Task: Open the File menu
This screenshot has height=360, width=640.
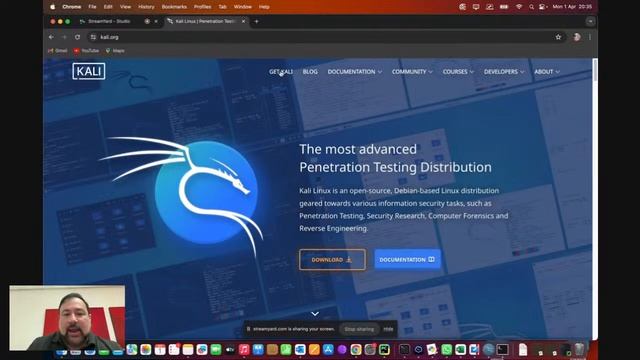Action: pos(92,7)
